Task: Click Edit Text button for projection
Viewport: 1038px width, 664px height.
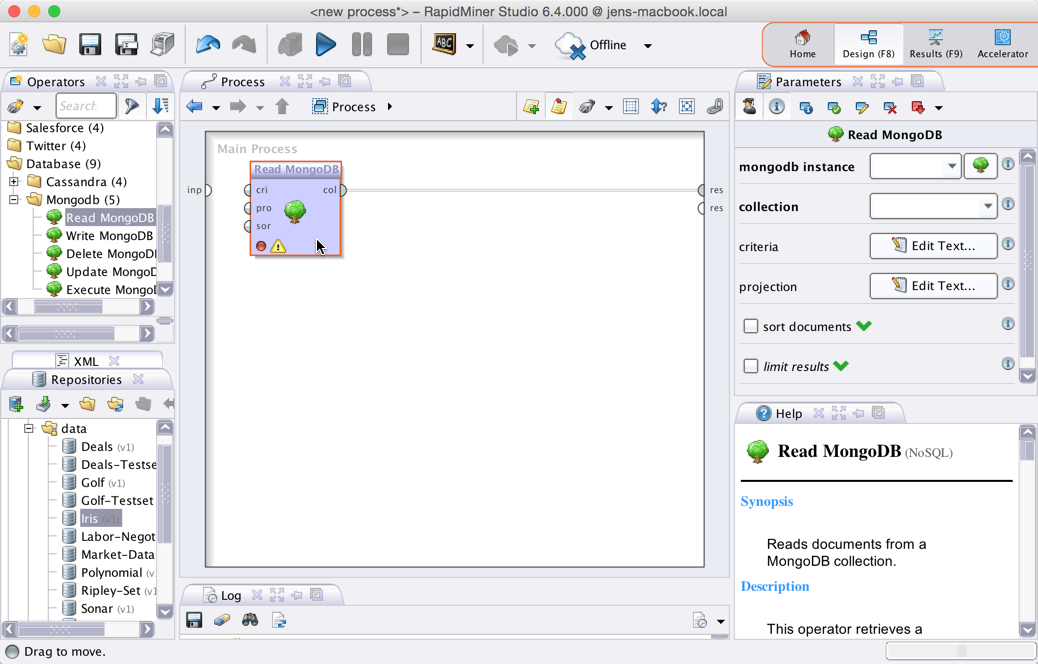Action: pos(933,286)
